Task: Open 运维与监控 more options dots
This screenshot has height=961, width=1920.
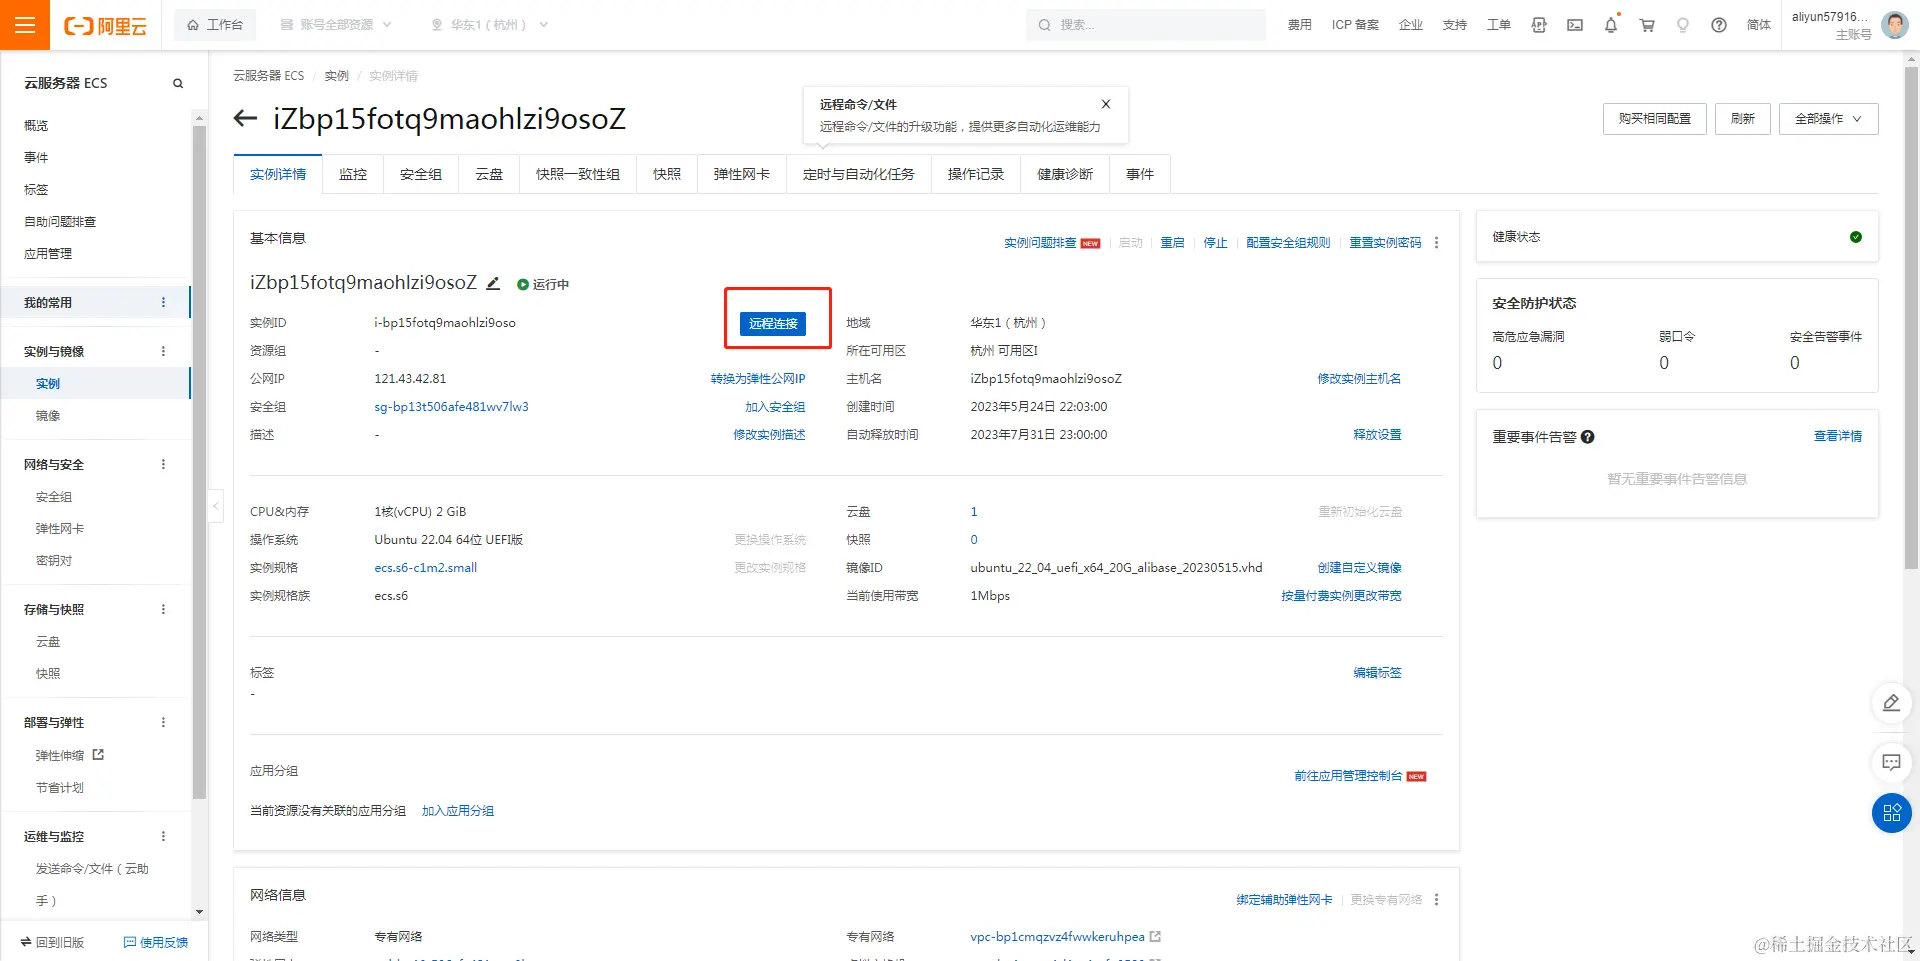Action: tap(163, 836)
